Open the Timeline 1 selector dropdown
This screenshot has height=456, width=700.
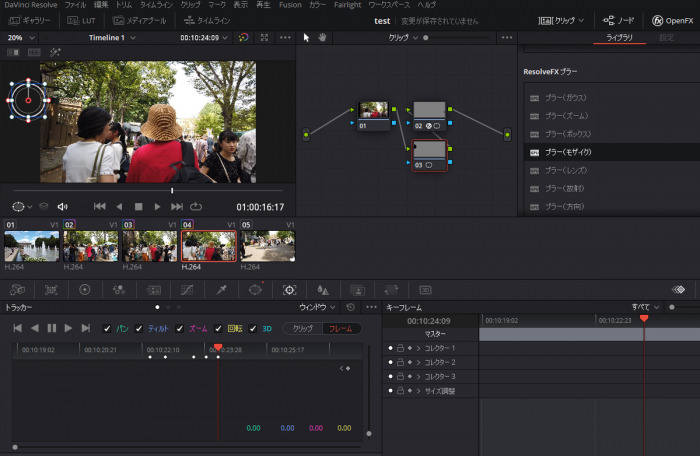tap(112, 38)
